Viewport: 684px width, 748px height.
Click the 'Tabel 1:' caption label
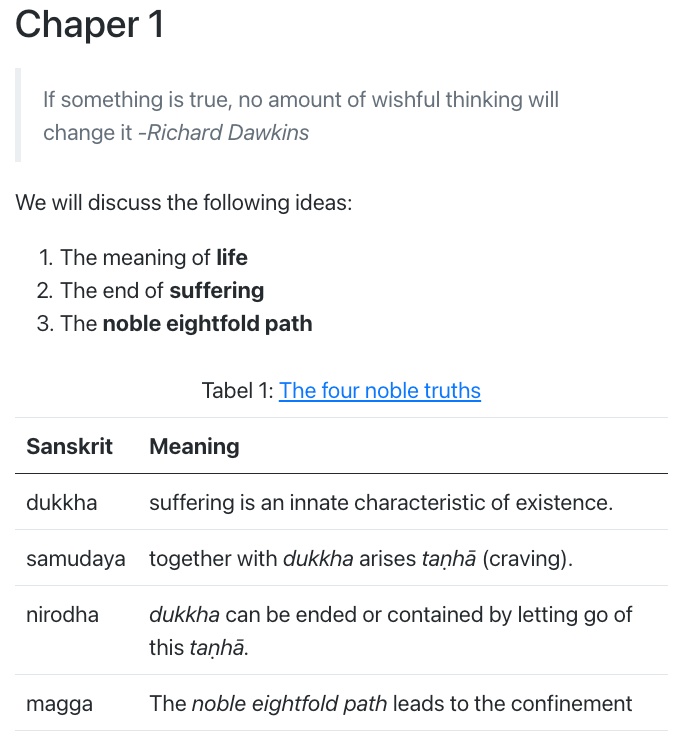(237, 391)
